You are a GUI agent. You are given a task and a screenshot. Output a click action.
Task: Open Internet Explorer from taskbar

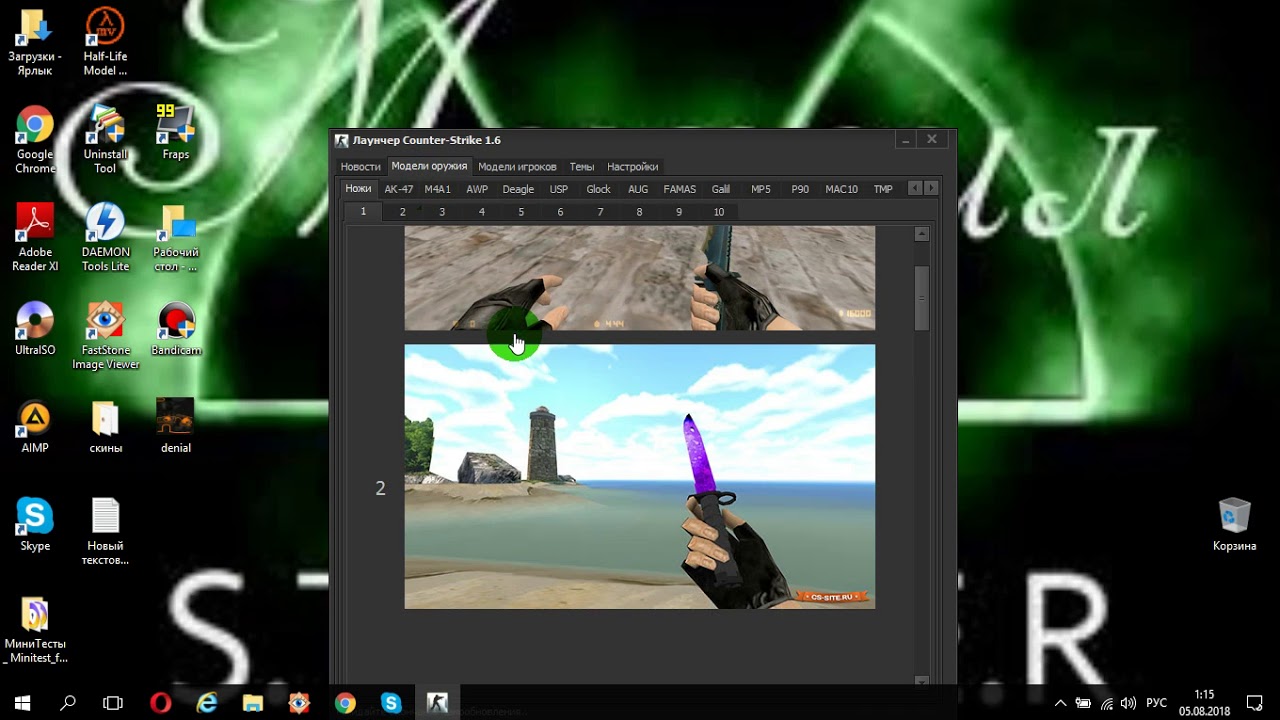[x=206, y=703]
